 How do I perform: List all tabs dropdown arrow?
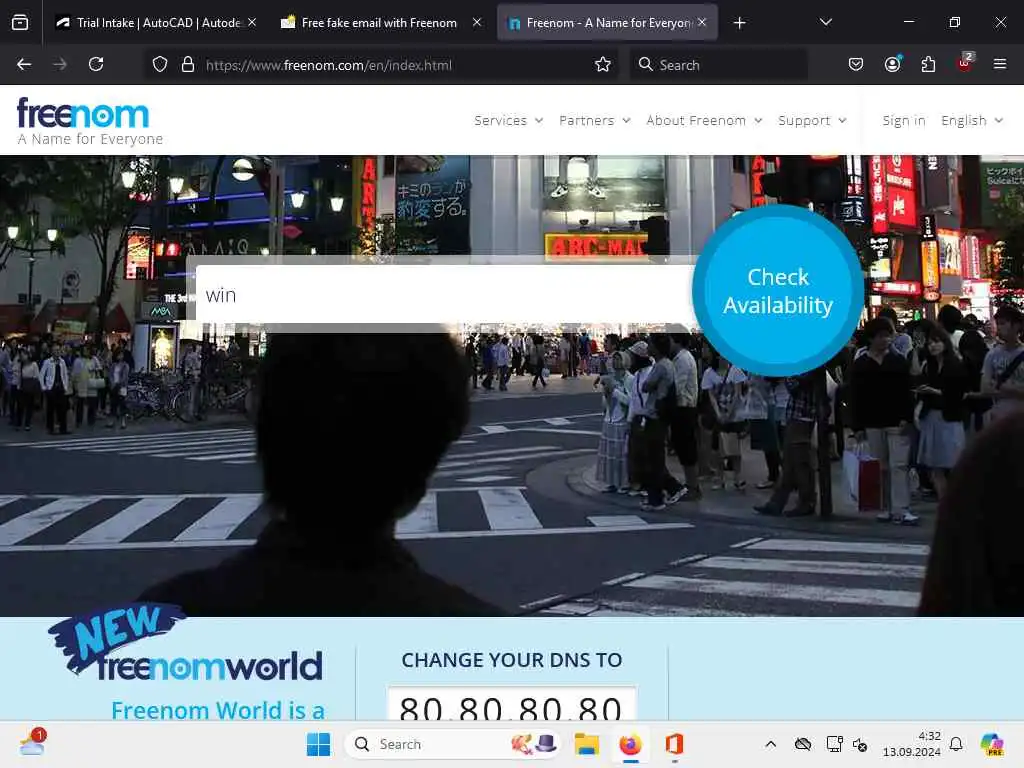[x=826, y=22]
